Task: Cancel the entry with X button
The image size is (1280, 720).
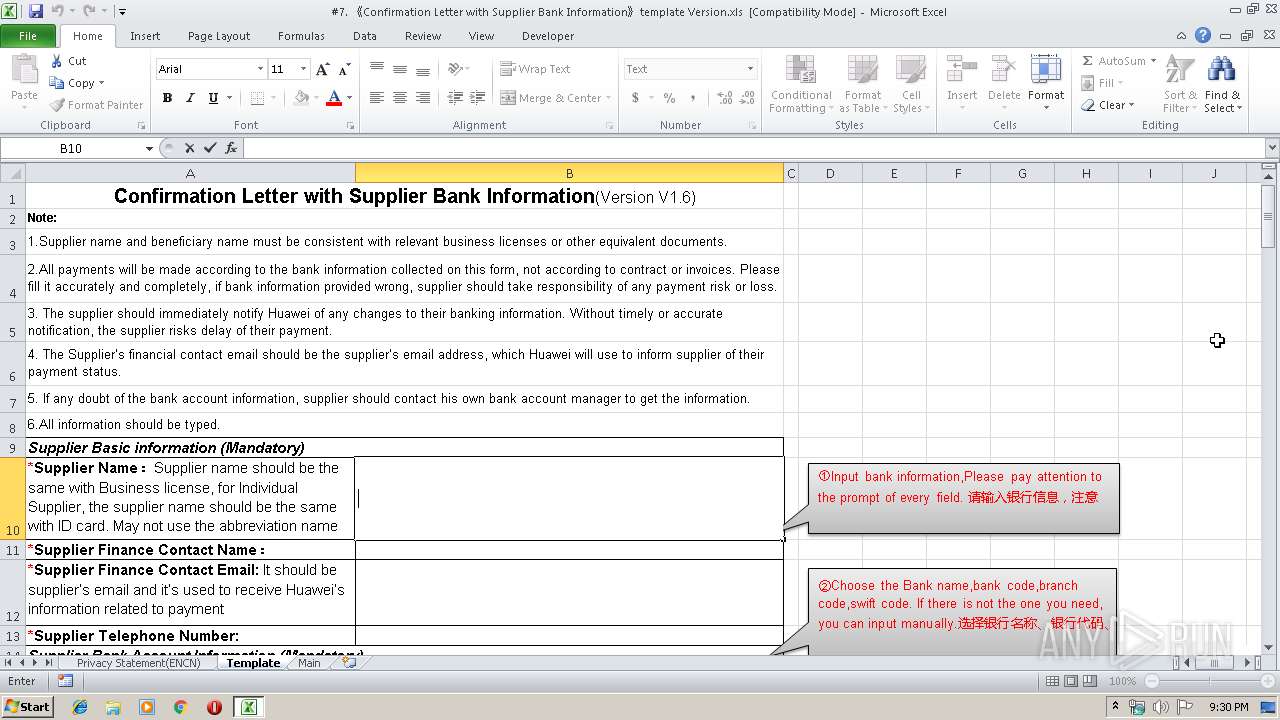Action: coord(189,148)
